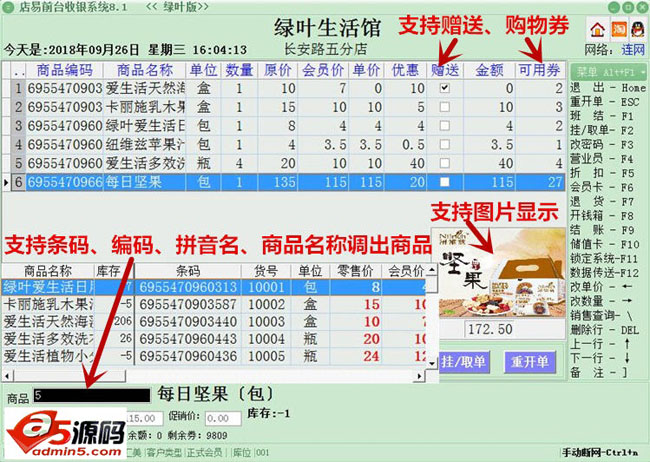Click the 可用券 column header

(540, 70)
